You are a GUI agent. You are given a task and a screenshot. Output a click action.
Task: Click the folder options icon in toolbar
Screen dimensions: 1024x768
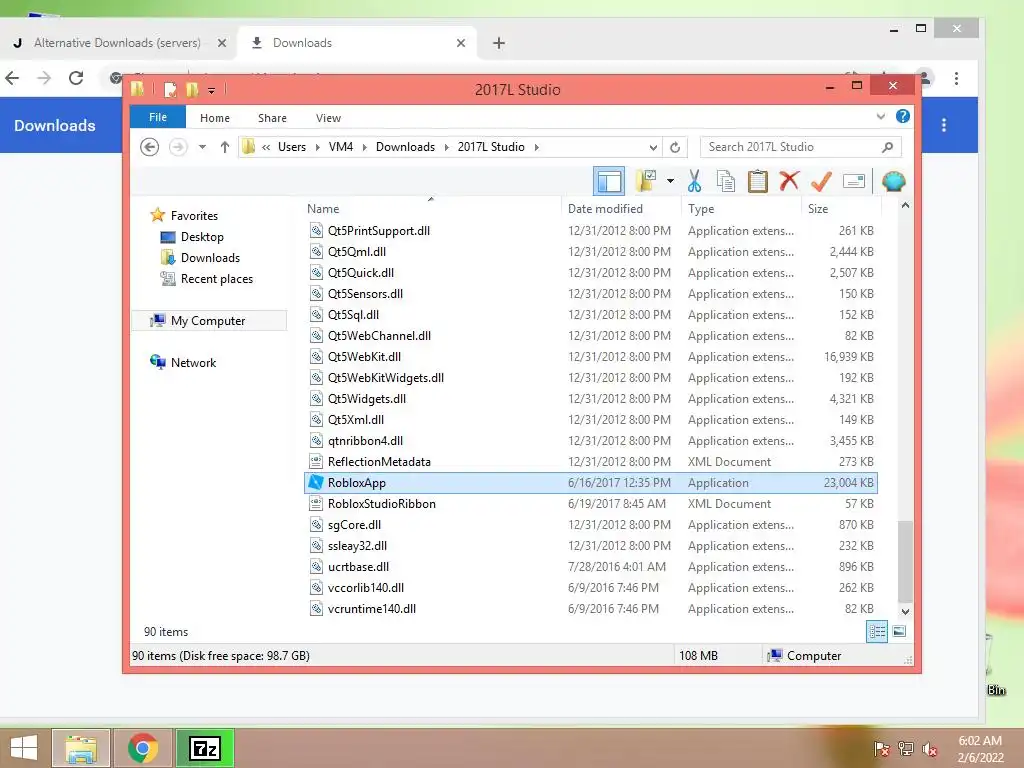(646, 181)
